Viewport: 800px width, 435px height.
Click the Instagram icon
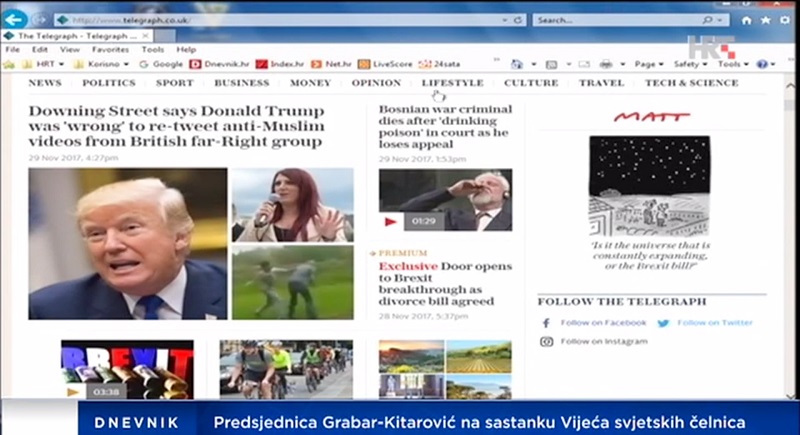pyautogui.click(x=546, y=342)
